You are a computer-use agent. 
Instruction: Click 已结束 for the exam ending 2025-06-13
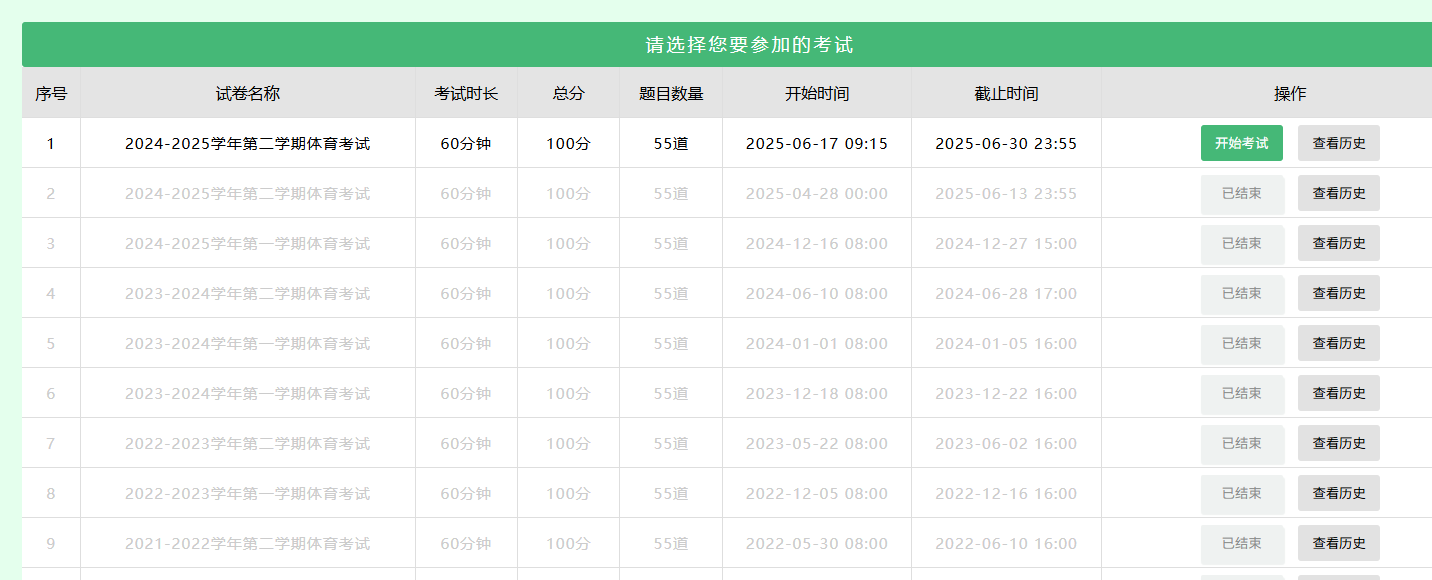(x=1242, y=193)
